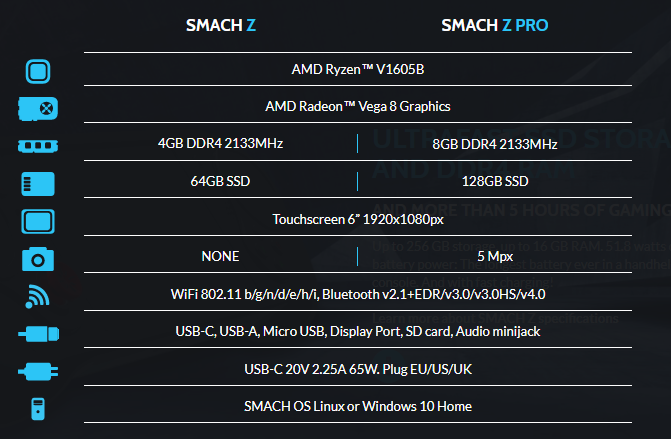The height and width of the screenshot is (439, 671).
Task: Select the 4GB DDR4 2133MHz cell
Action: [220, 144]
